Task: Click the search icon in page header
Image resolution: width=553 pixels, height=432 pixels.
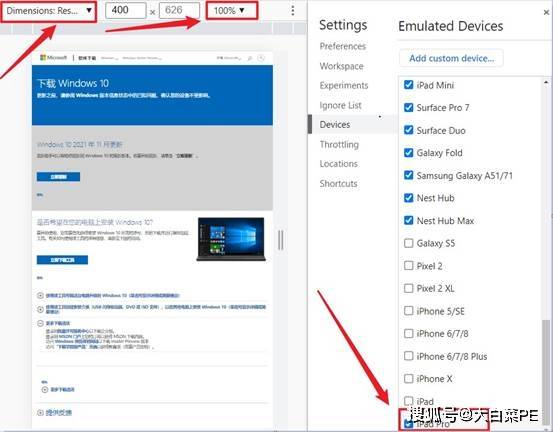Action: 250,58
